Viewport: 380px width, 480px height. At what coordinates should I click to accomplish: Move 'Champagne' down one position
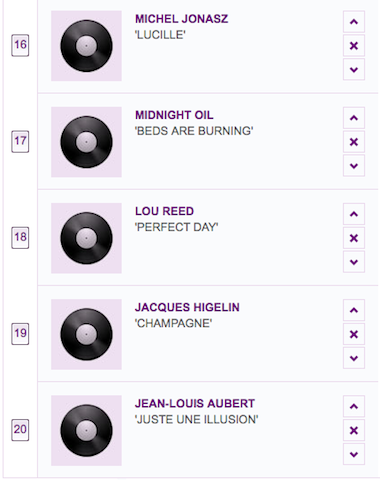click(354, 358)
